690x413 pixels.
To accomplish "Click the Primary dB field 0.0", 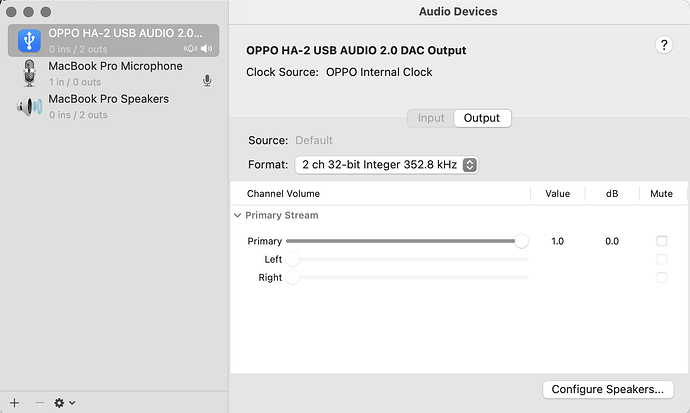I will coord(612,241).
